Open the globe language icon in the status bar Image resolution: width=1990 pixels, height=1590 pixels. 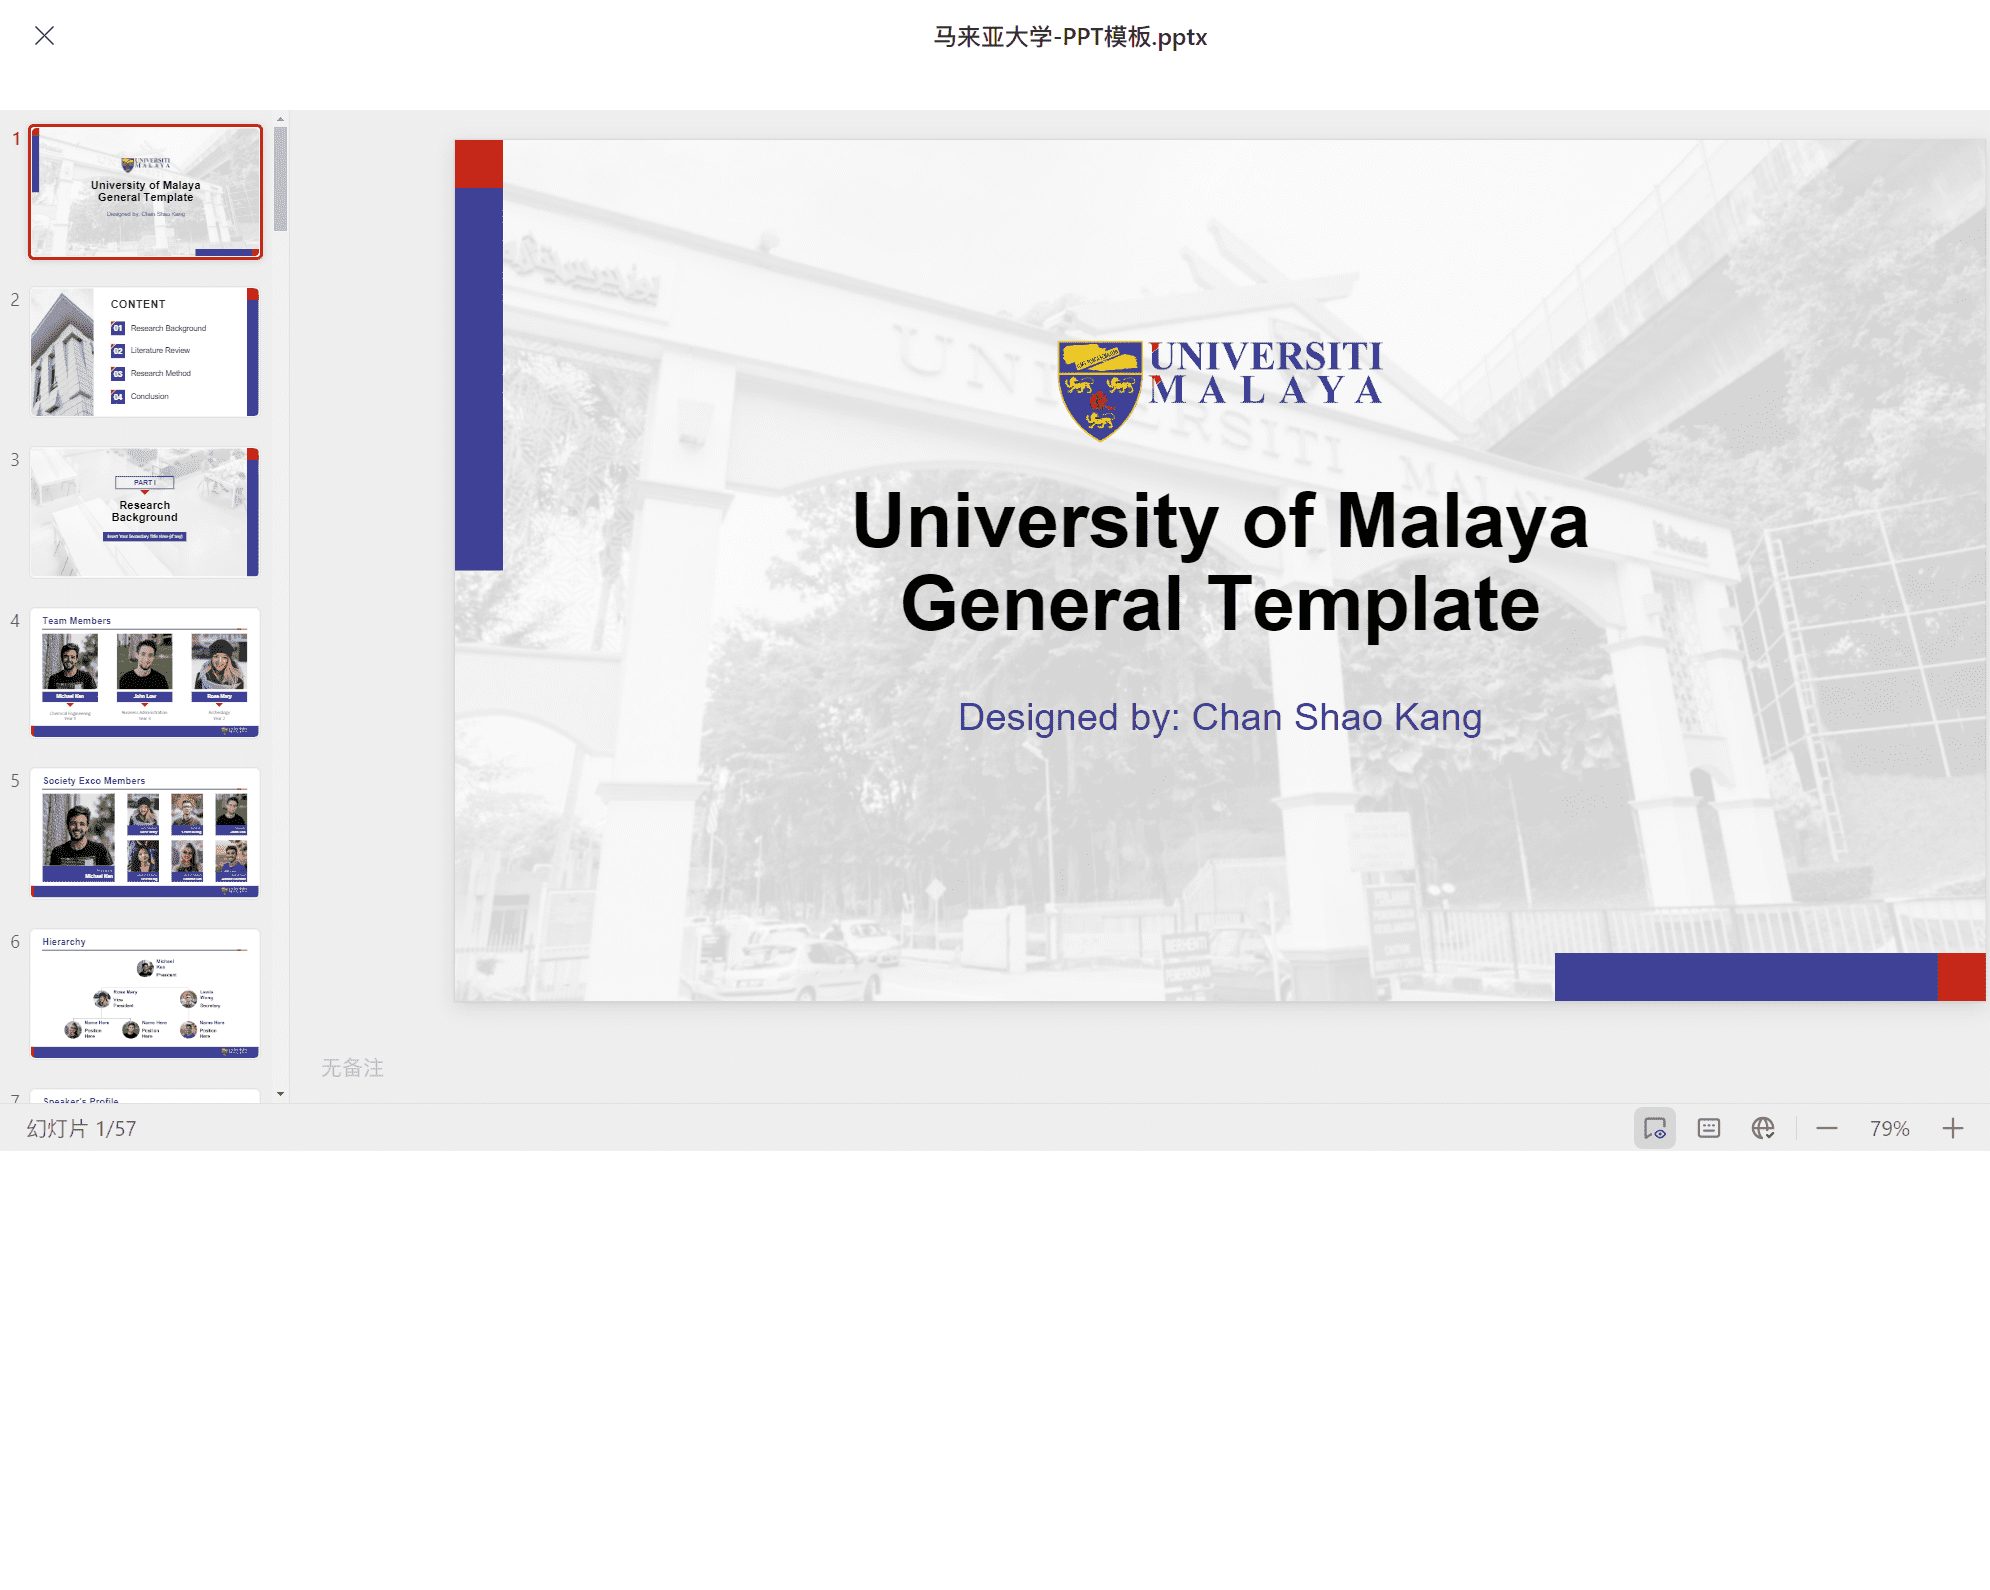[1763, 1128]
